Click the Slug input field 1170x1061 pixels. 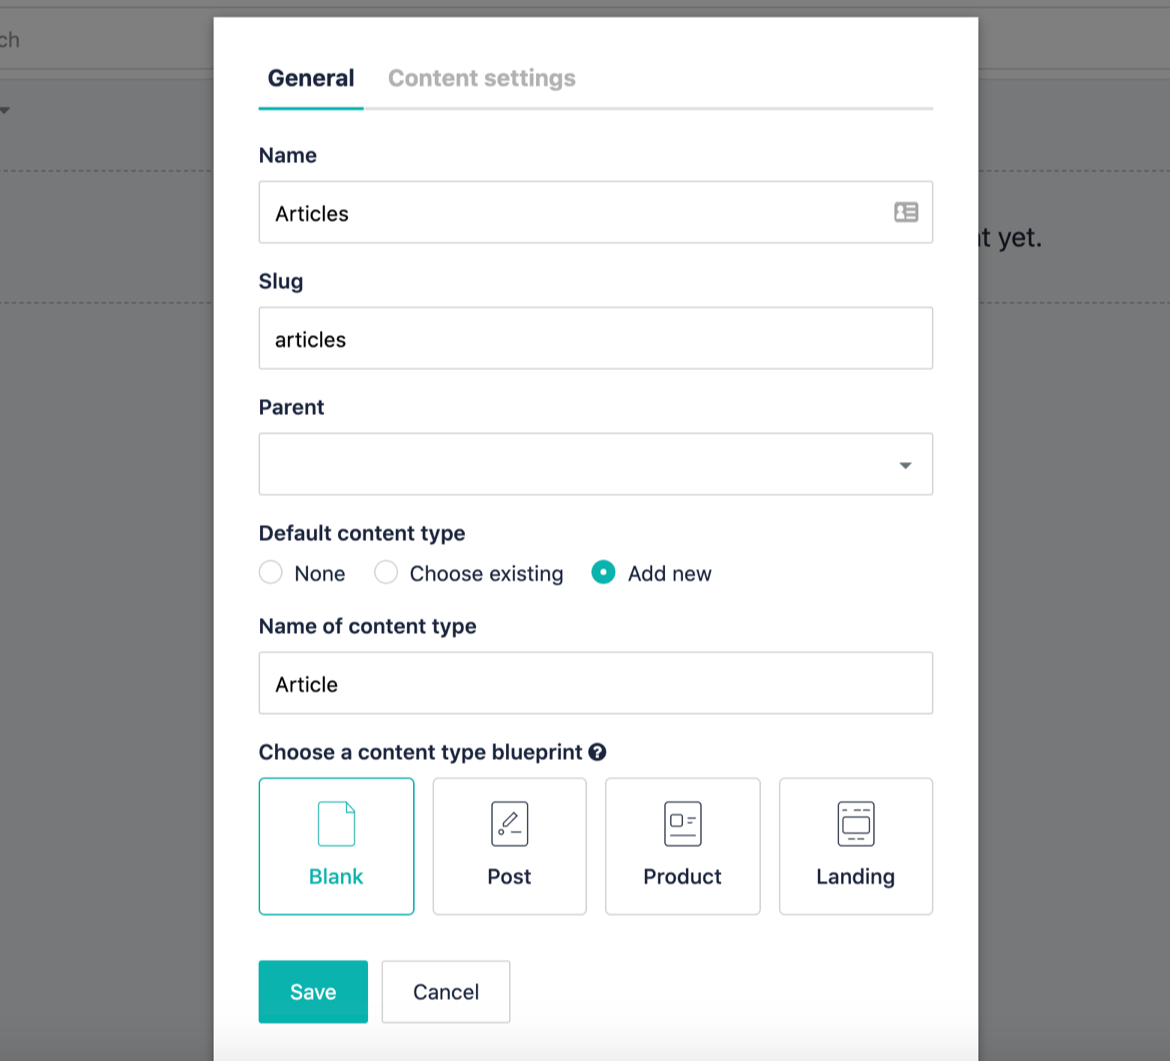595,339
